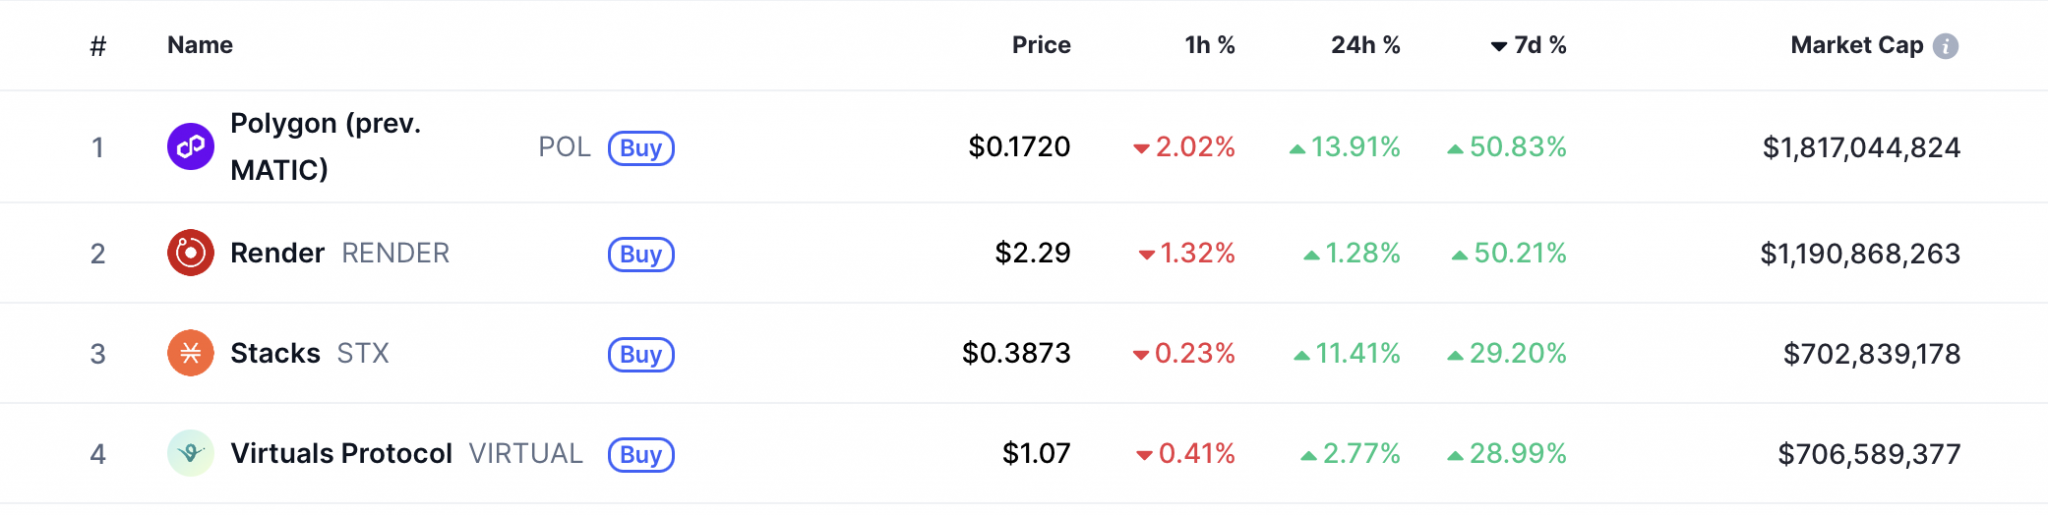Click the Virtuals Protocol logo icon
Image resolution: width=2048 pixels, height=515 pixels.
190,454
